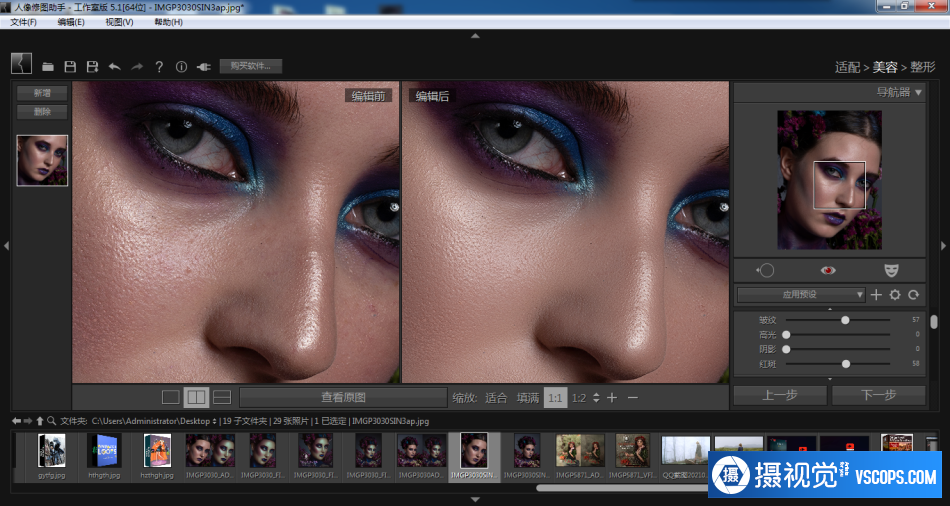Open preset settings gear icon

tap(895, 295)
